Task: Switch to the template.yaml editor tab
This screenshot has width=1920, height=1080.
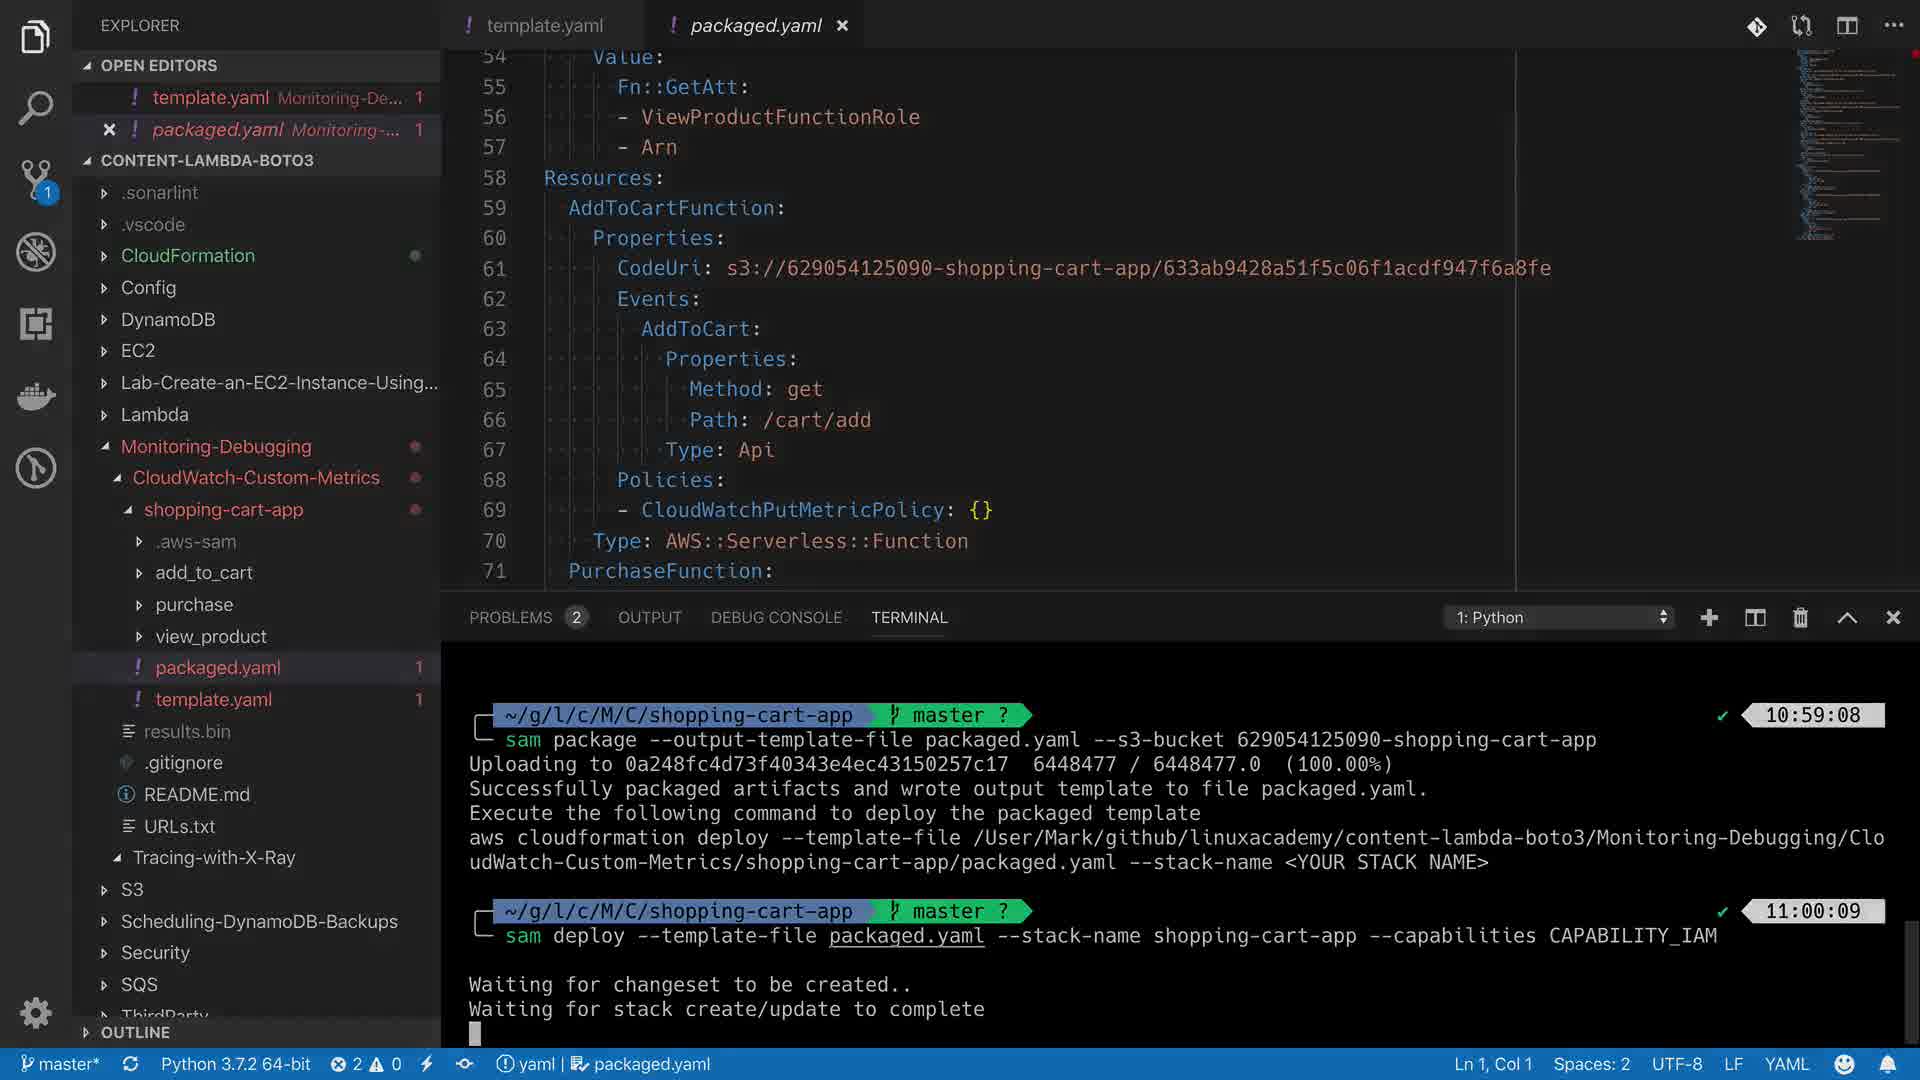Action: [x=544, y=26]
